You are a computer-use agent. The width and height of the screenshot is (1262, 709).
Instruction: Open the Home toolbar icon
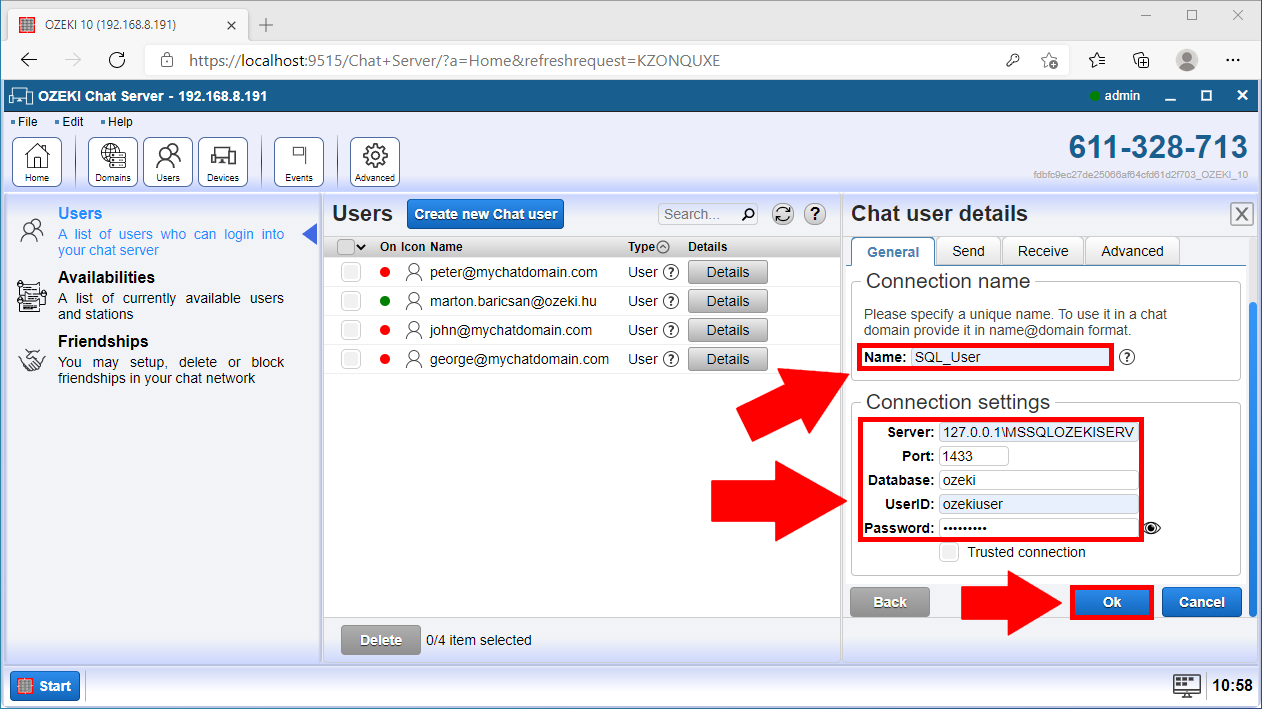36,160
